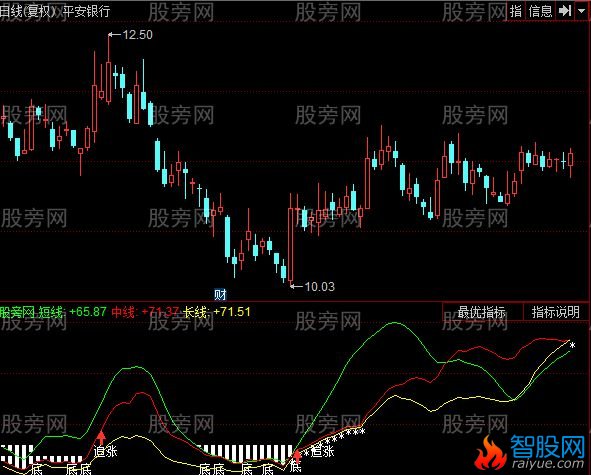This screenshot has width=591, height=475.
Task: Click the 日线(复权) period label
Action: (28, 11)
